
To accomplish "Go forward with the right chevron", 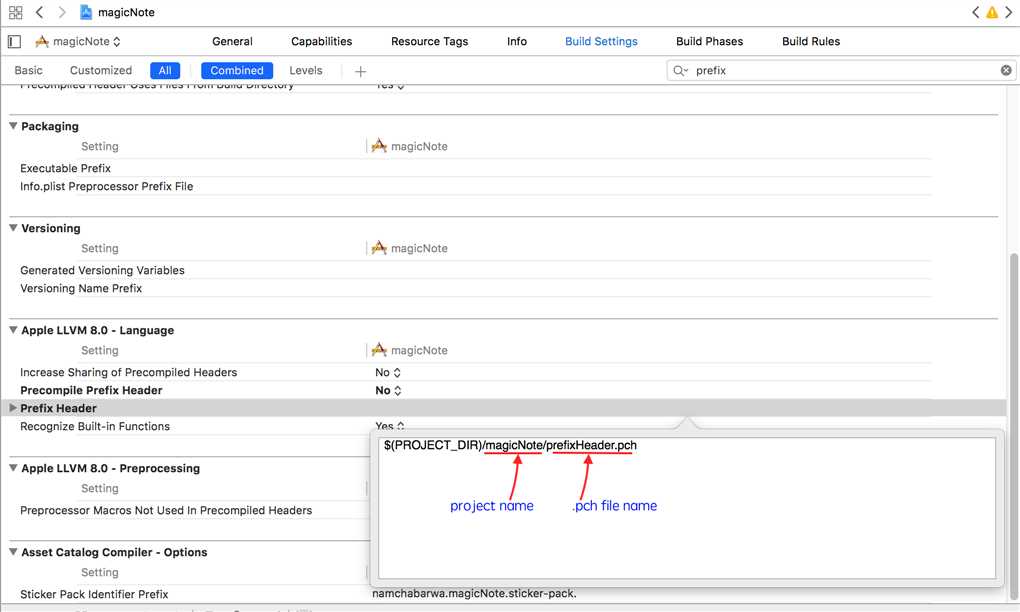I will (x=62, y=12).
